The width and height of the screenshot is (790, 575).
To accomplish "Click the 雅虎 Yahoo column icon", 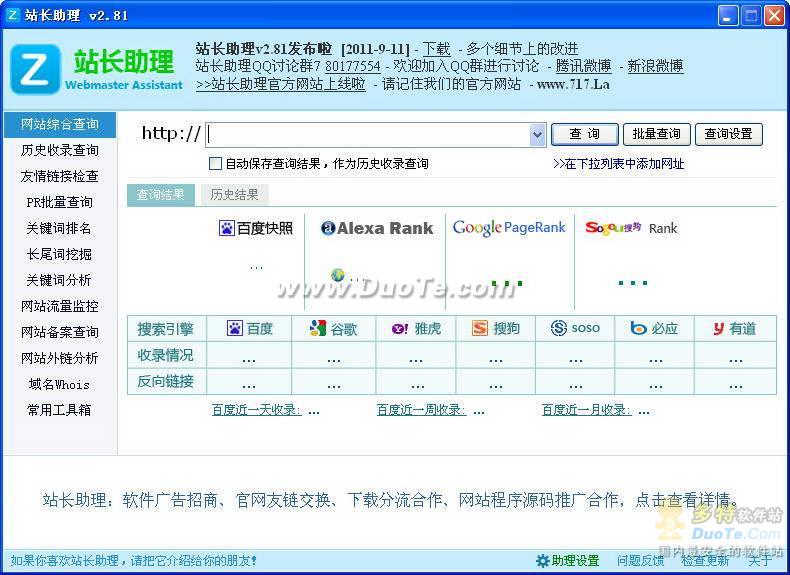I will [x=400, y=329].
